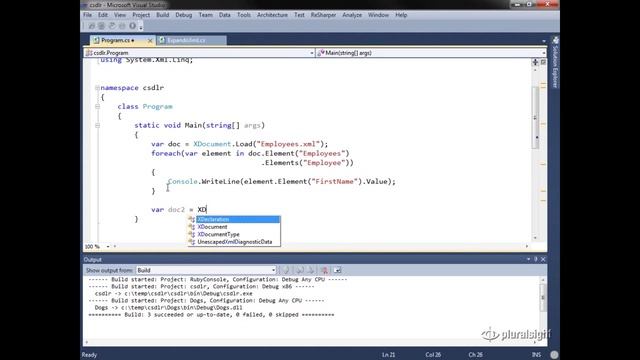Open the Window menu
The width and height of the screenshot is (640, 360).
[x=378, y=15]
